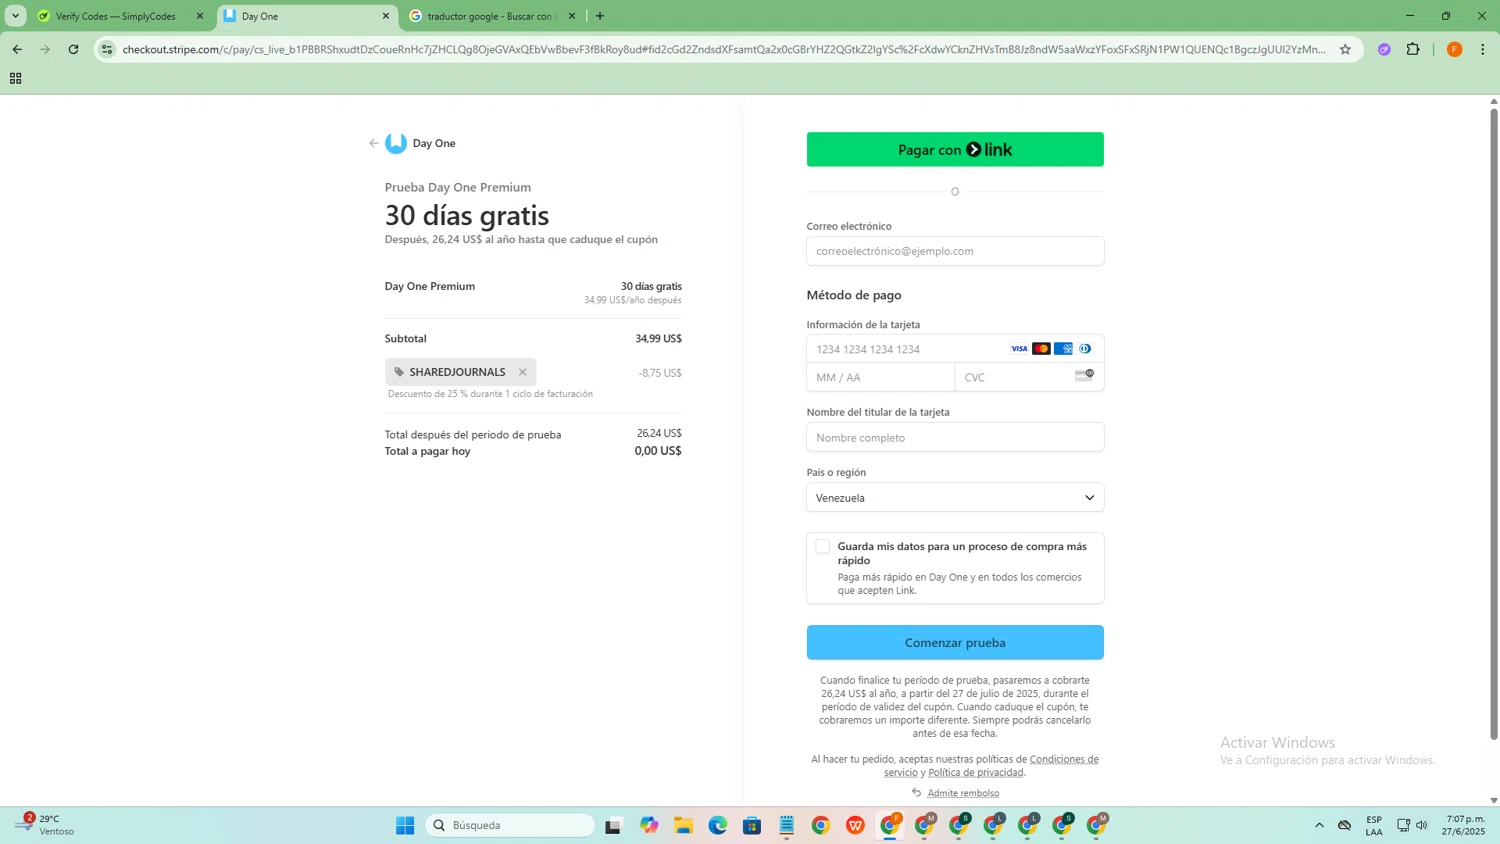Click the taskbar Búsqueda search box

[x=510, y=825]
